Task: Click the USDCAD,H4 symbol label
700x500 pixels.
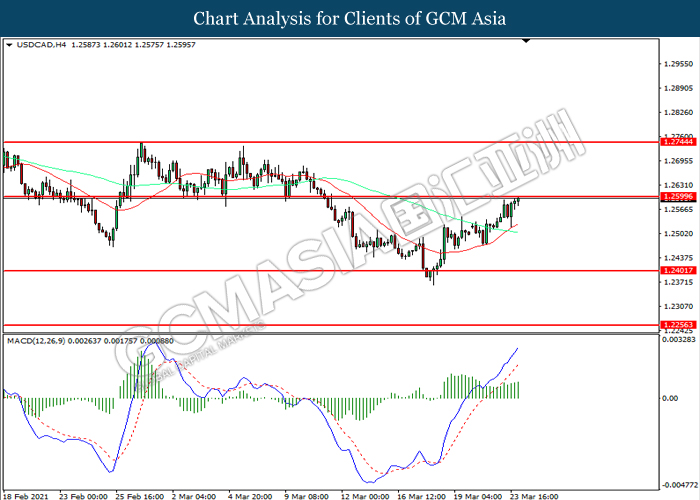Action: pos(41,45)
